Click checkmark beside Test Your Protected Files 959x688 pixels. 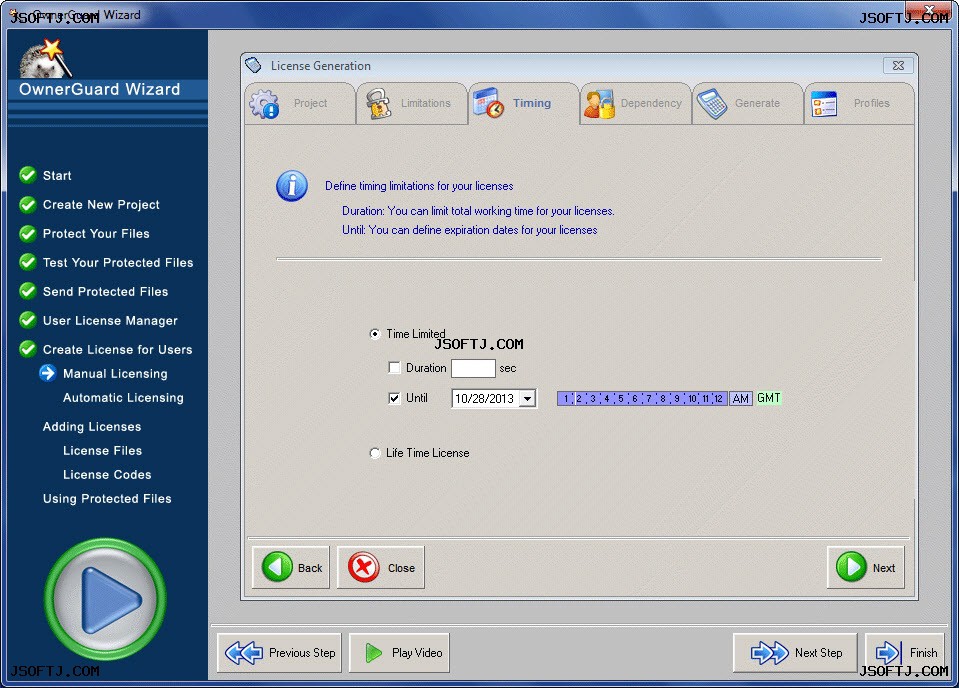(x=28, y=262)
